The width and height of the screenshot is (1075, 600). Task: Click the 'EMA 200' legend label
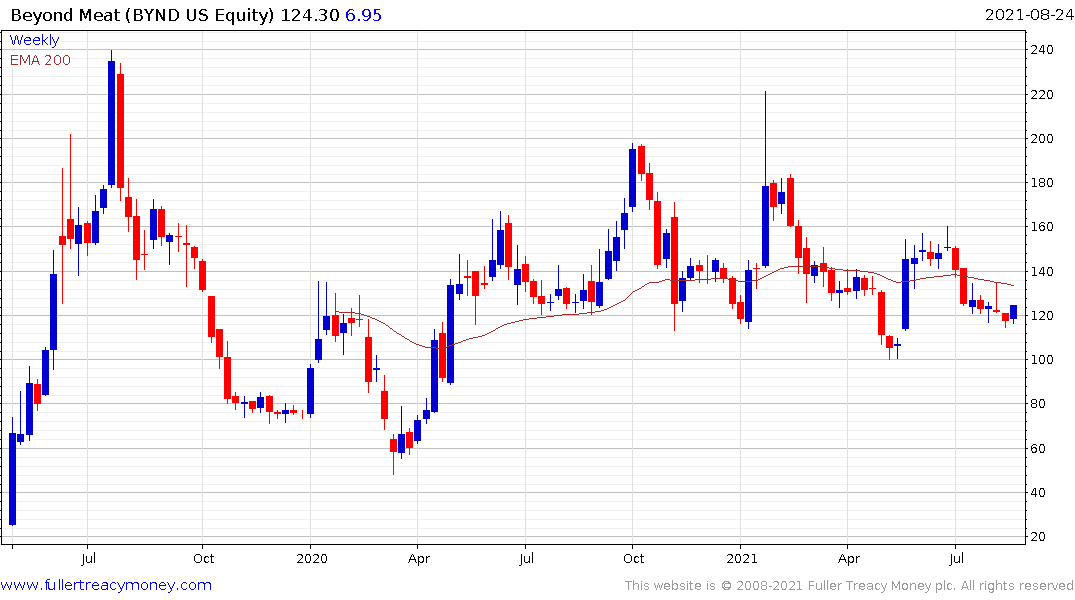[x=40, y=60]
